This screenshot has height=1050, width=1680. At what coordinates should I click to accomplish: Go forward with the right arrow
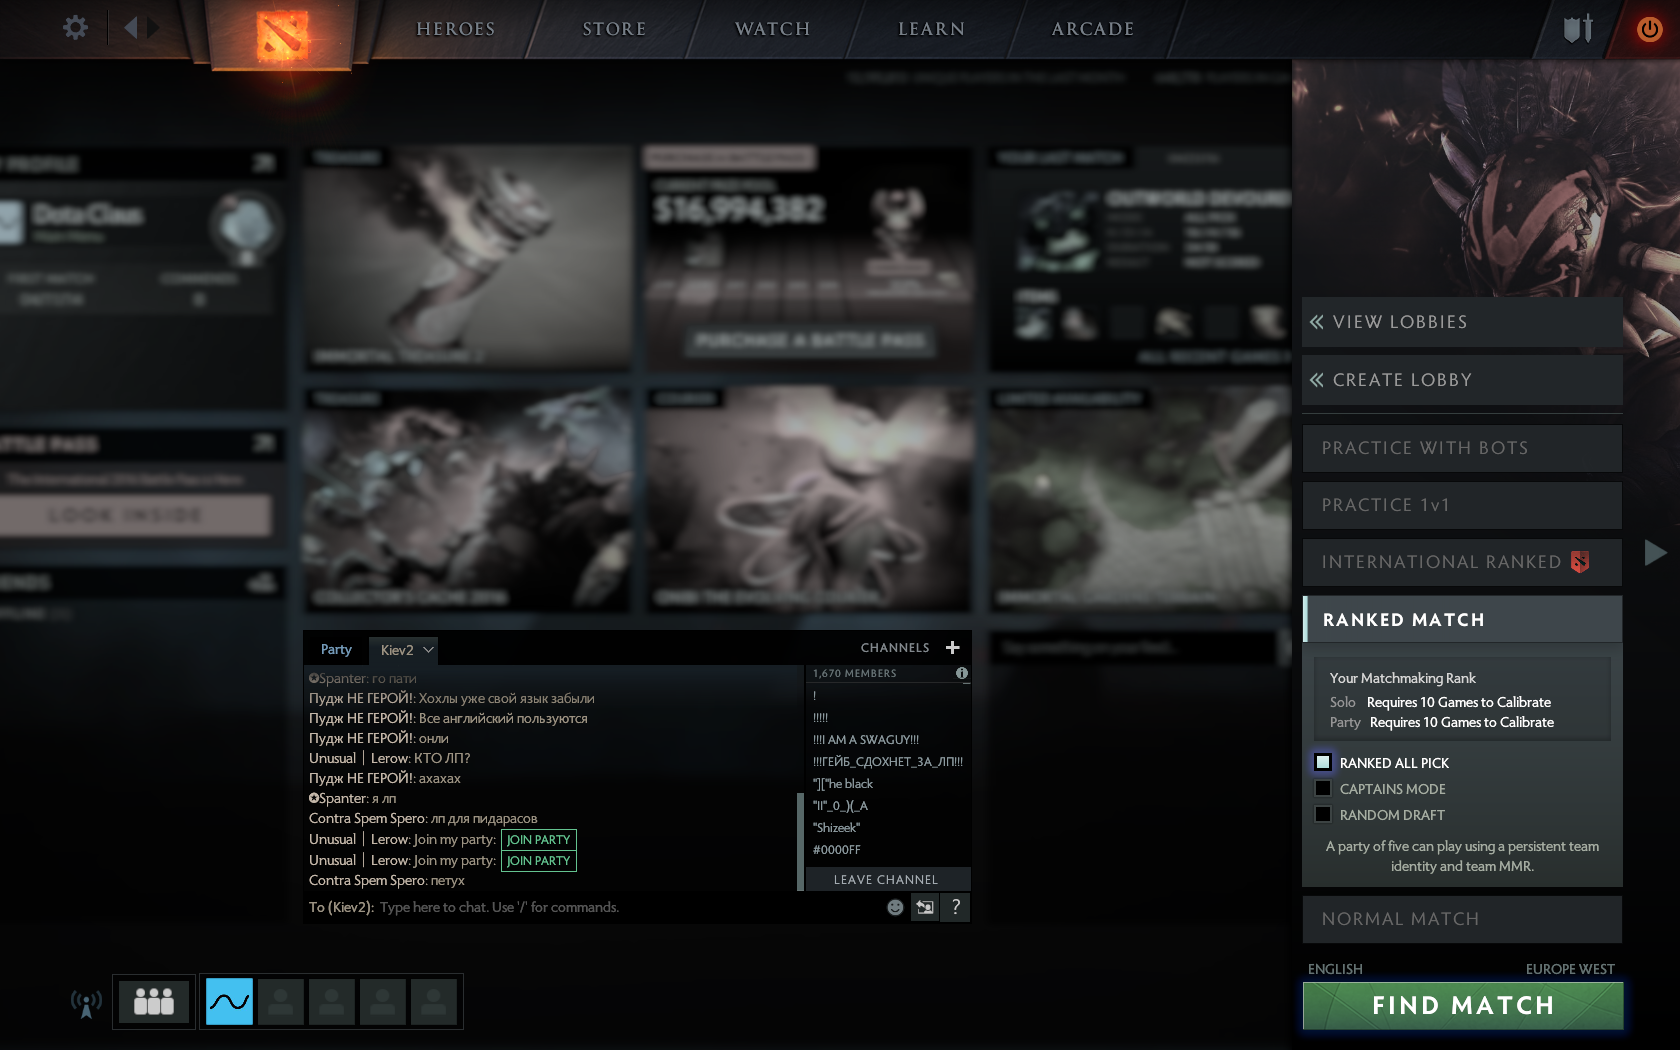(153, 28)
